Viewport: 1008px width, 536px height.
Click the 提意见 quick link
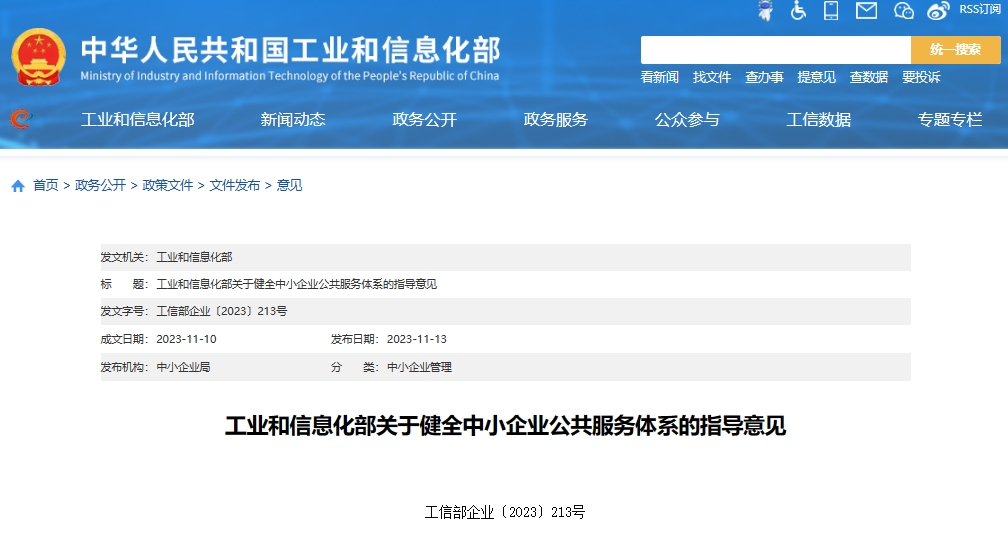point(816,77)
